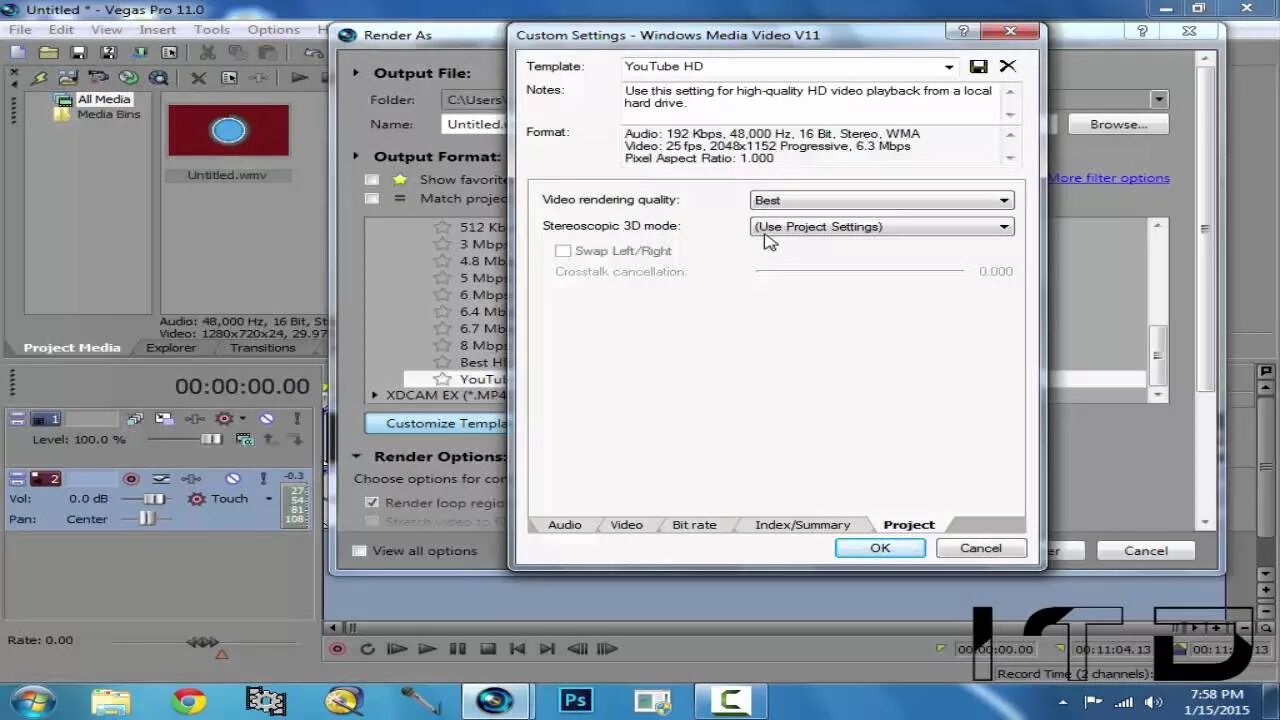Click Cancel in the Custom Settings dialog
Viewport: 1280px width, 720px height.
point(981,548)
